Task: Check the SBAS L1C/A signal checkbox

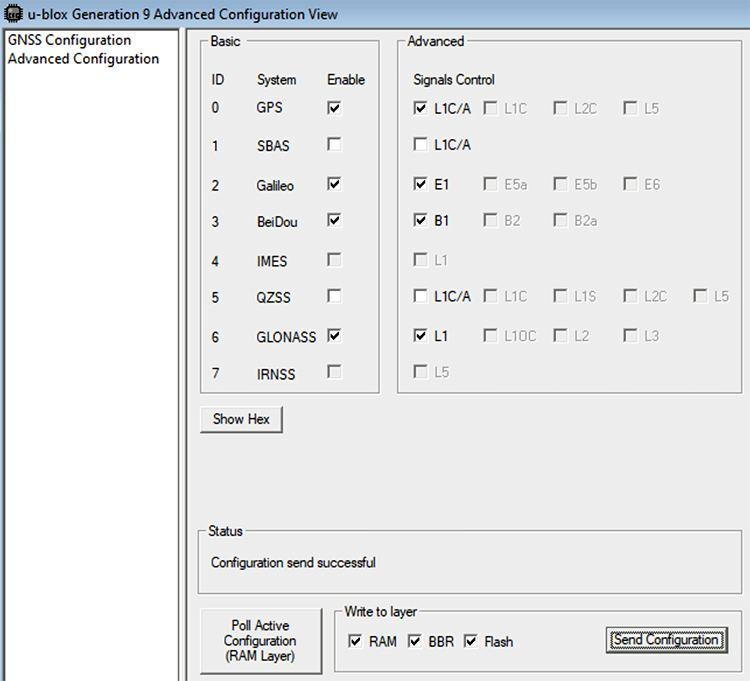Action: [421, 145]
